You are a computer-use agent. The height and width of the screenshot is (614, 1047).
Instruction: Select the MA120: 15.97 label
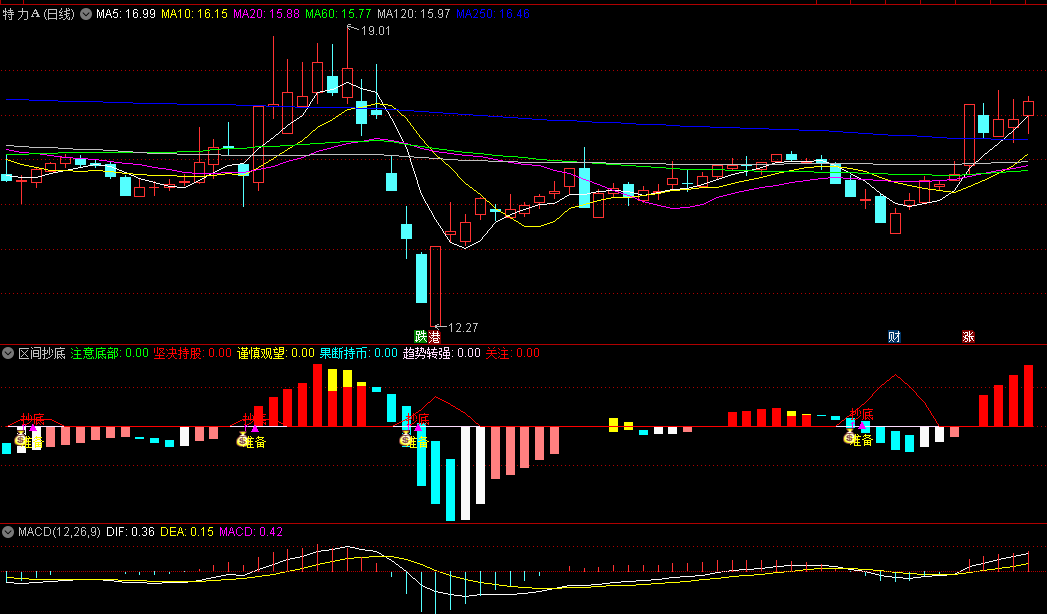pos(414,14)
